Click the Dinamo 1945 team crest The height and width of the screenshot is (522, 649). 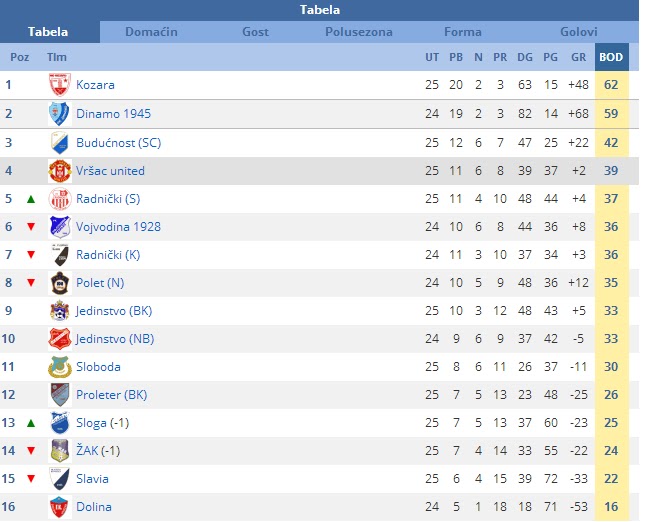[x=60, y=114]
